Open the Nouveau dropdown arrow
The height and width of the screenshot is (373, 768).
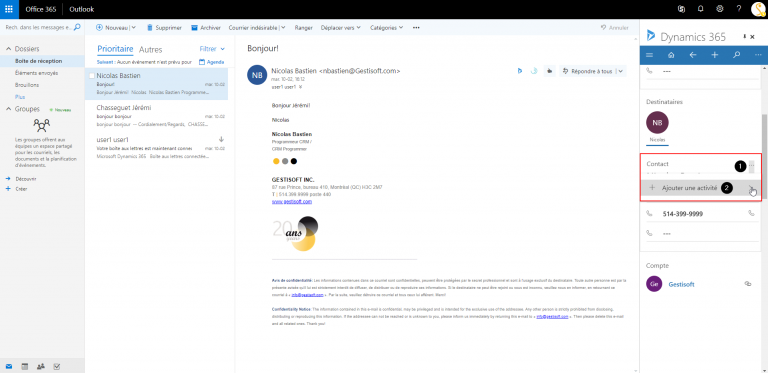click(133, 28)
